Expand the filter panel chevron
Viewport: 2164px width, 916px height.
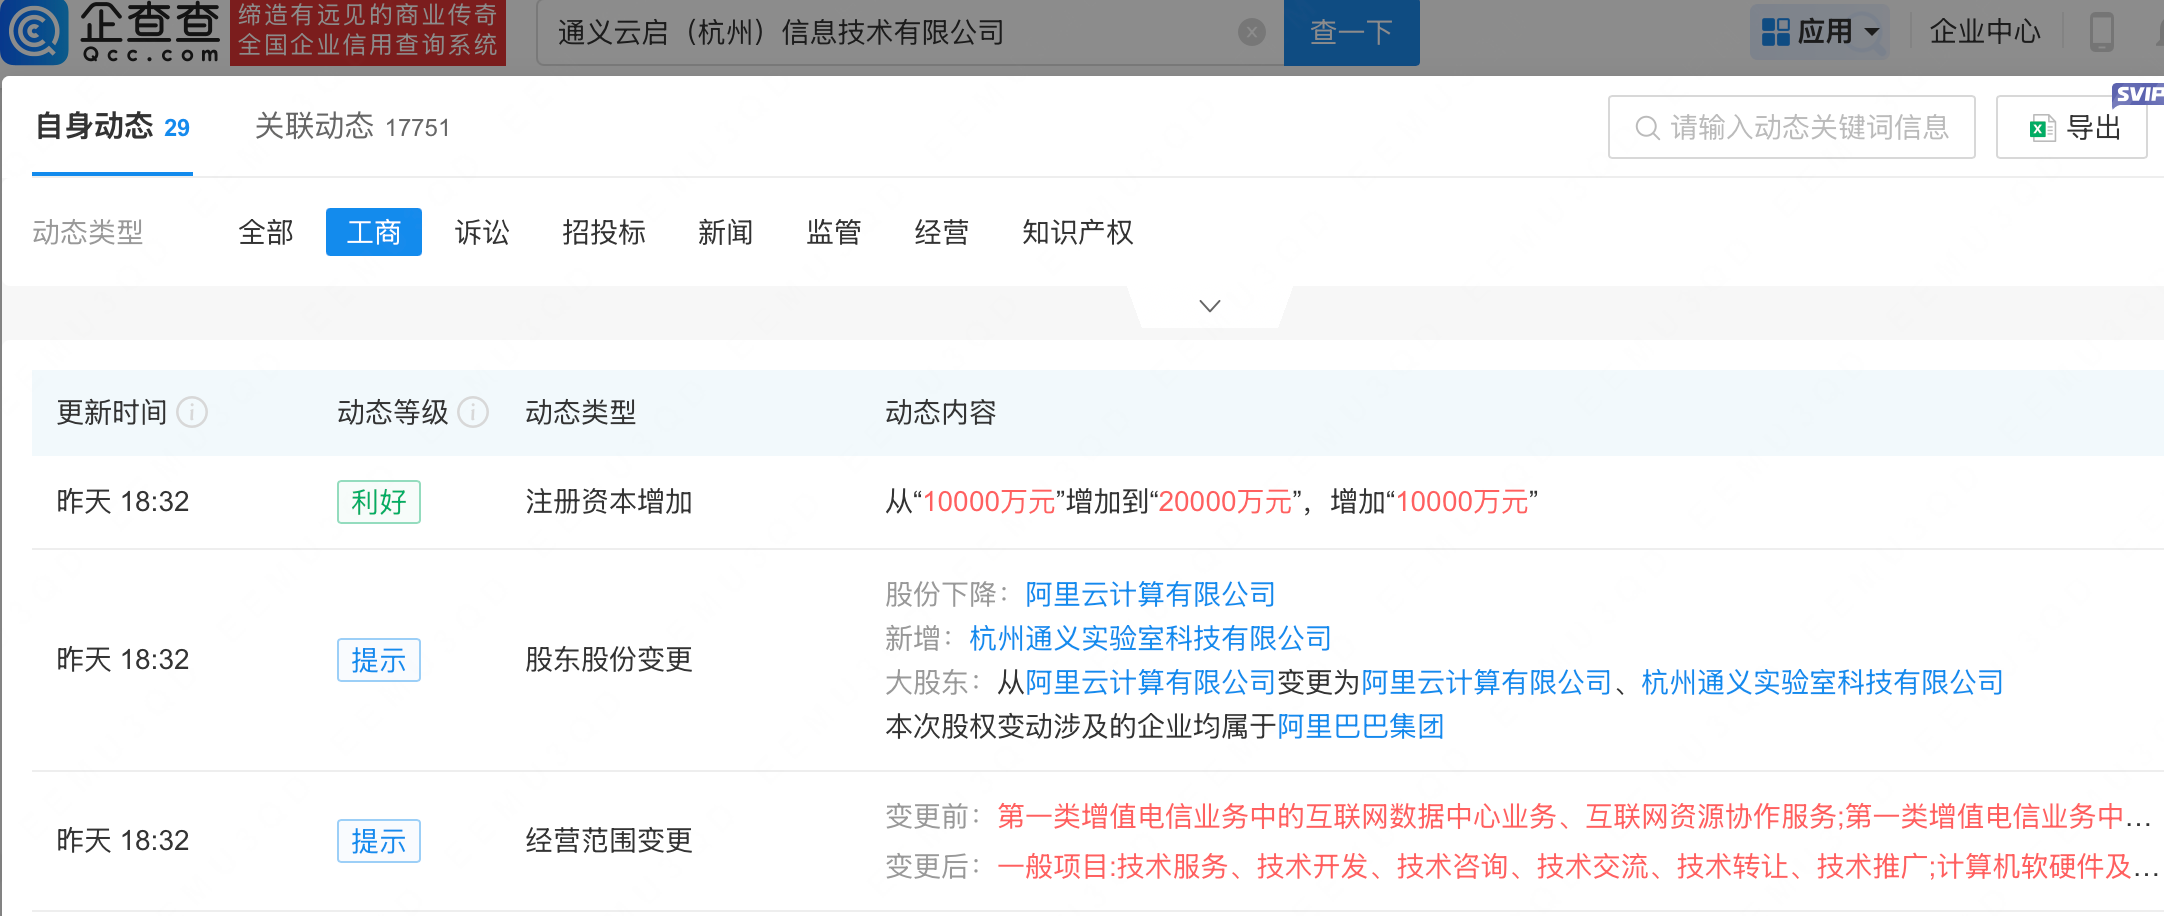click(x=1209, y=306)
